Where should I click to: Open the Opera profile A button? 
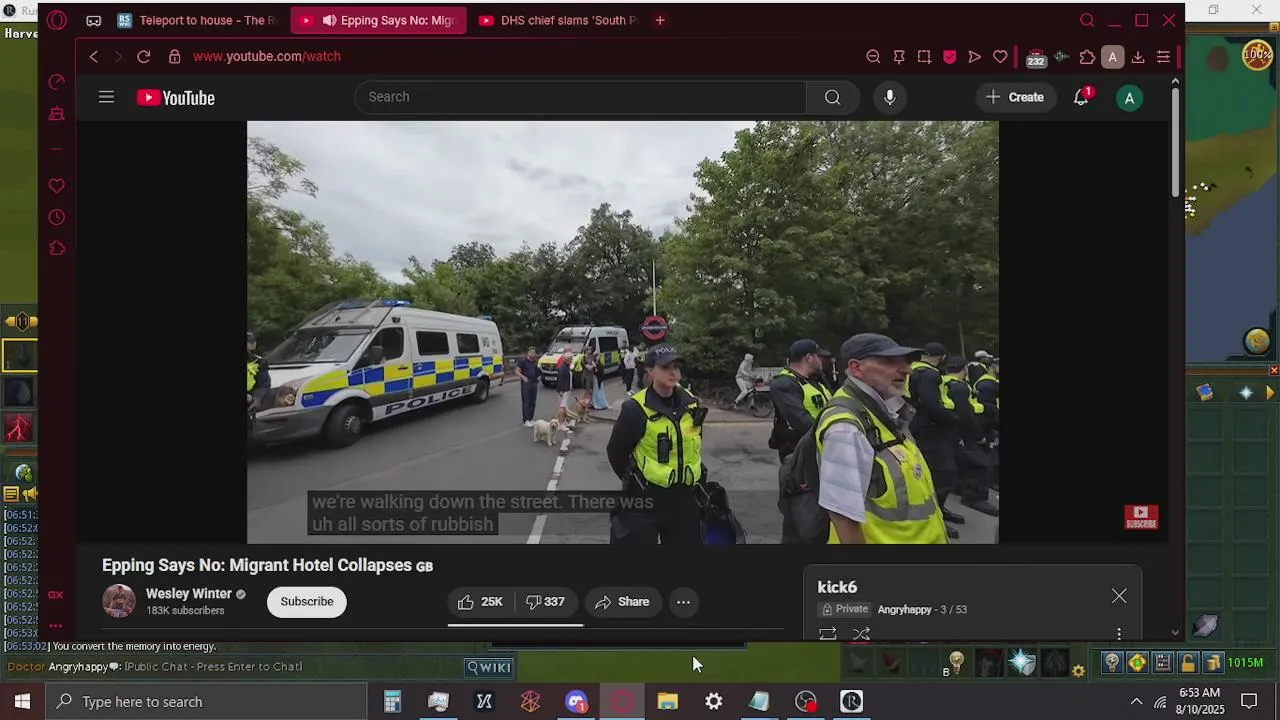pyautogui.click(x=1112, y=57)
